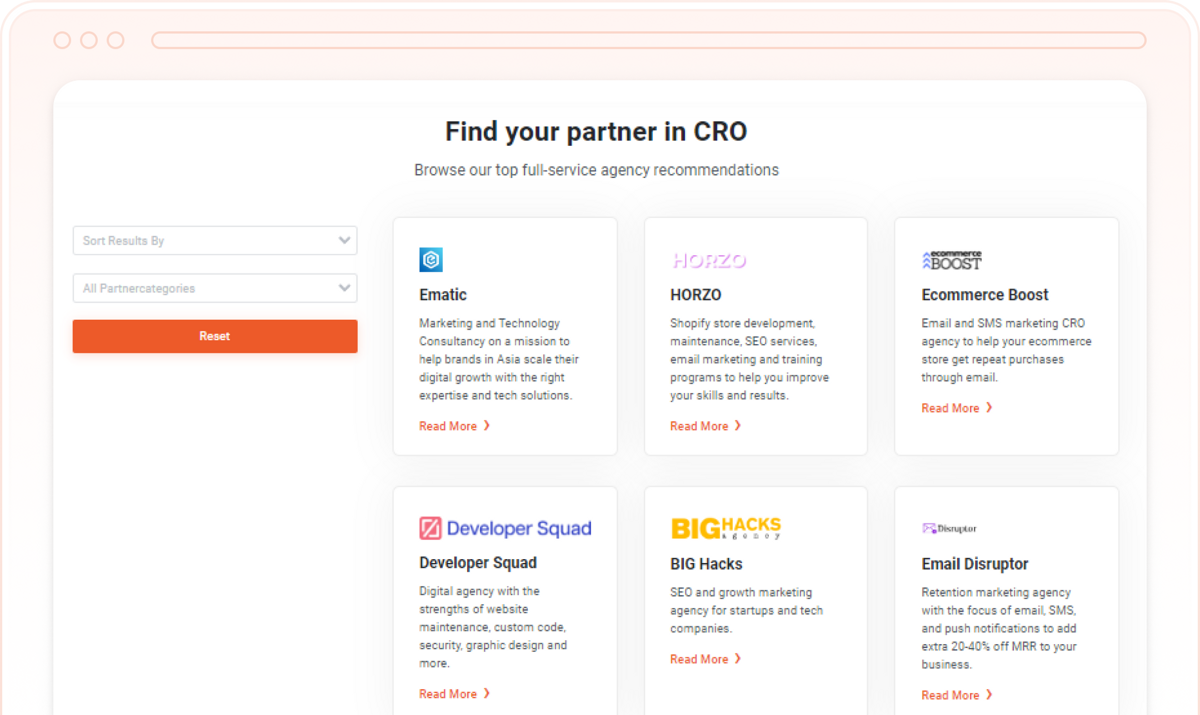Click the Sort Results By dropdown chevron
Viewport: 1200px width, 715px height.
coord(345,240)
